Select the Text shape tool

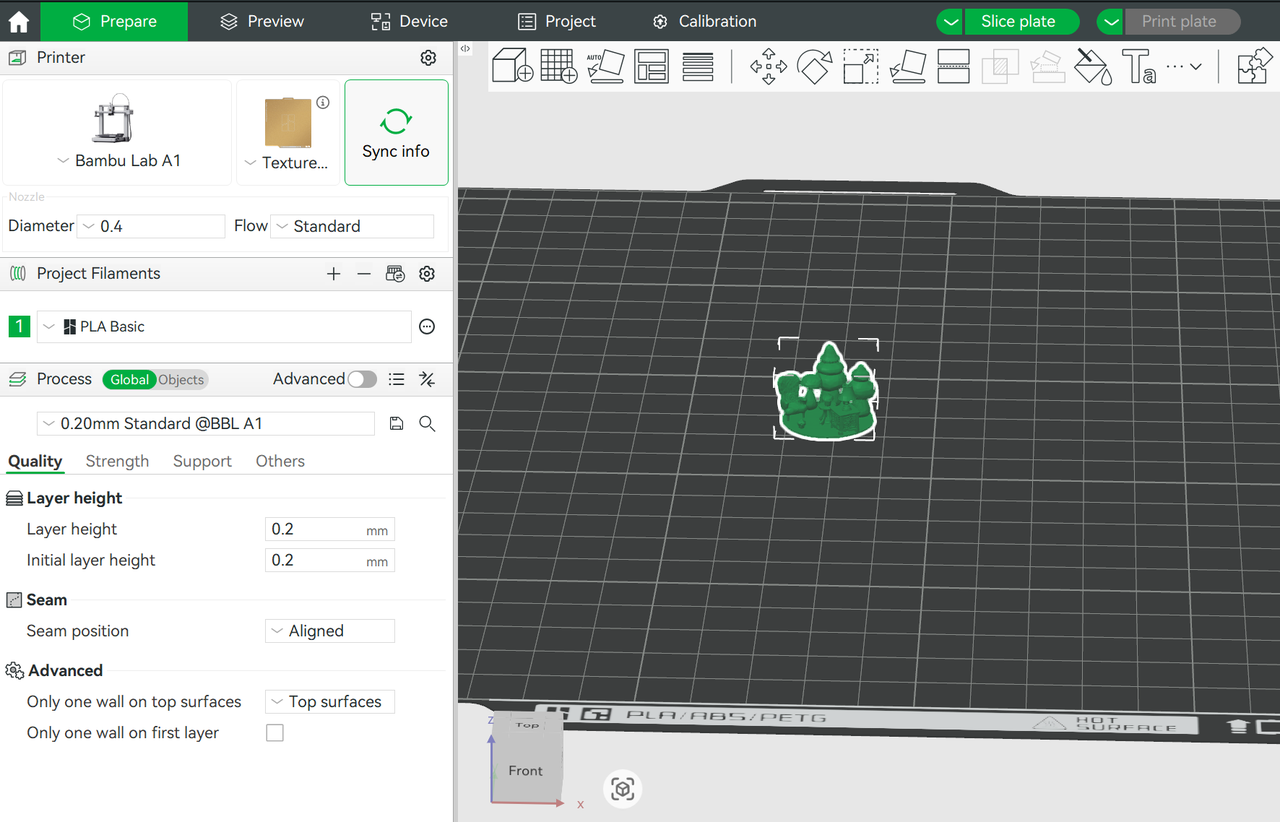point(1139,67)
